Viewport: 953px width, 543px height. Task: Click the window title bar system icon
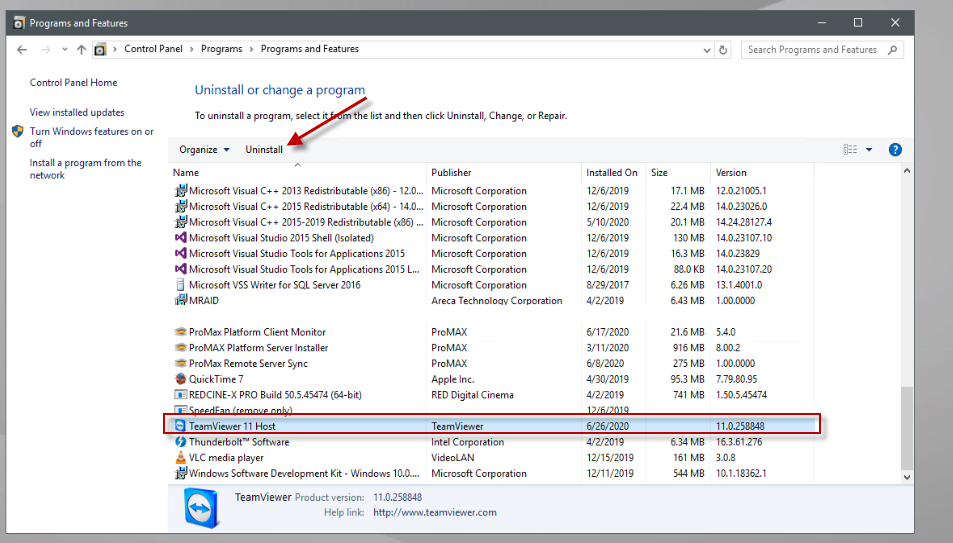coord(19,23)
